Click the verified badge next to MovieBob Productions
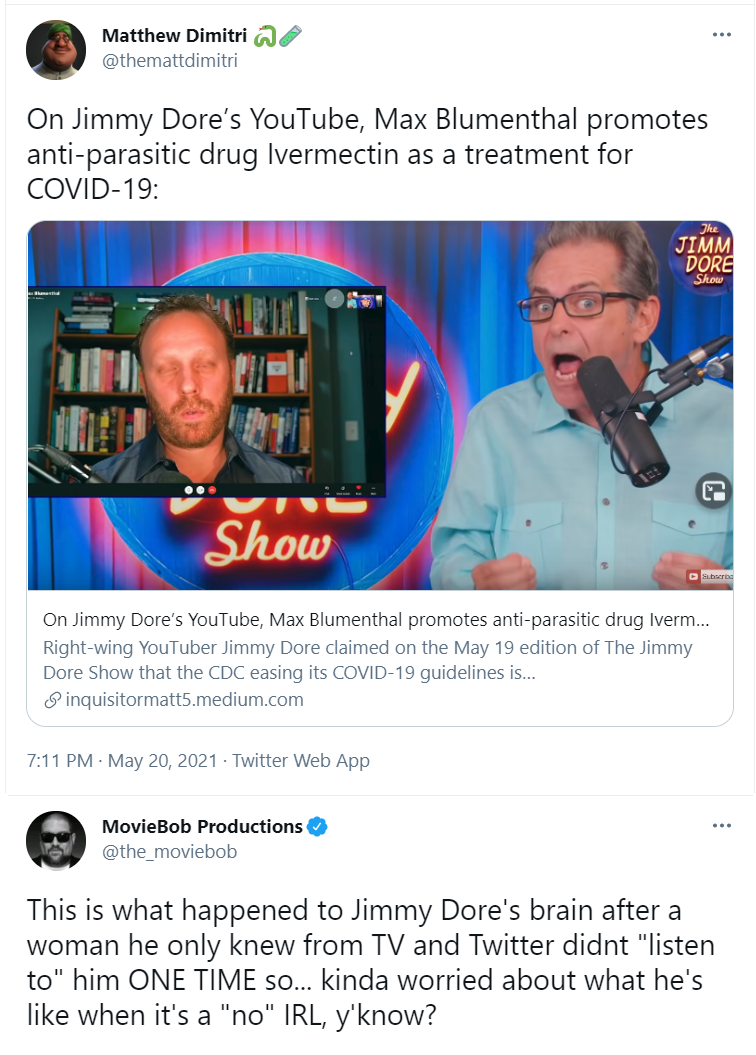The width and height of the screenshot is (756, 1055). tap(317, 826)
